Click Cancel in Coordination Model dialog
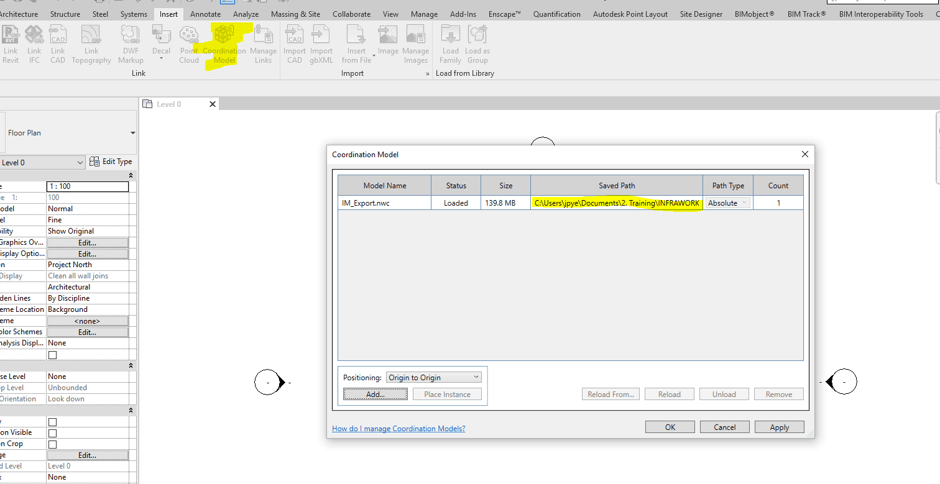The image size is (940, 484). point(724,427)
